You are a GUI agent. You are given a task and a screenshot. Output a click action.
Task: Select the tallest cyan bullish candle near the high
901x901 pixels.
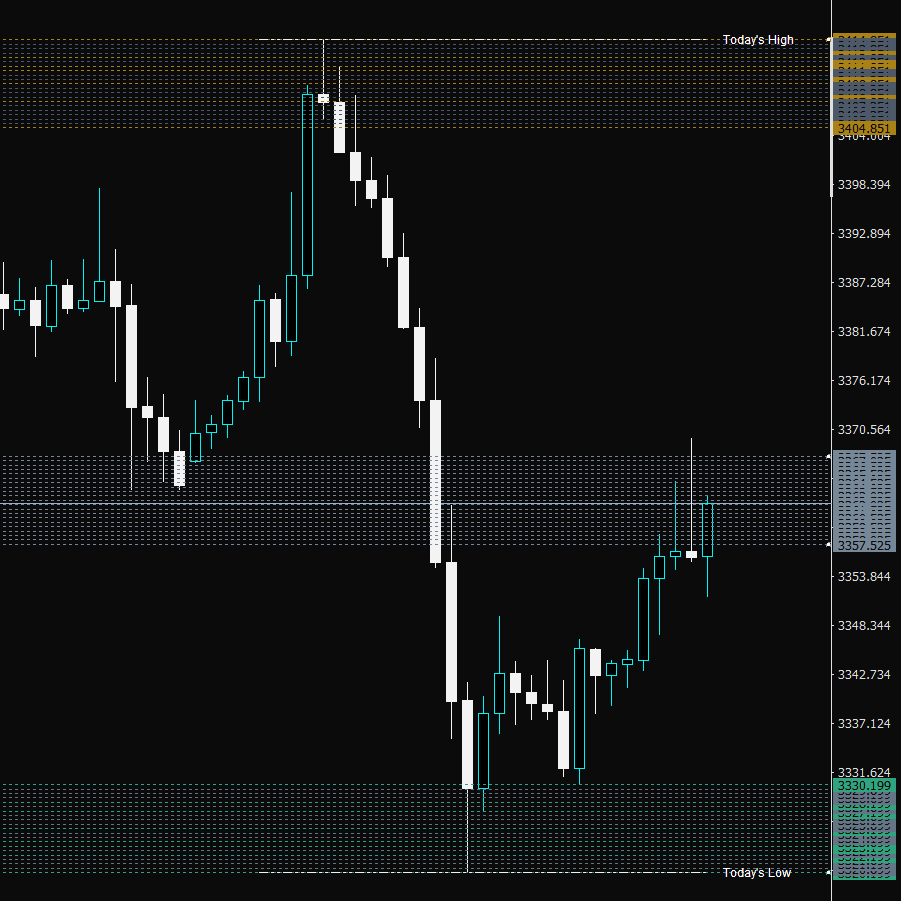[x=307, y=185]
